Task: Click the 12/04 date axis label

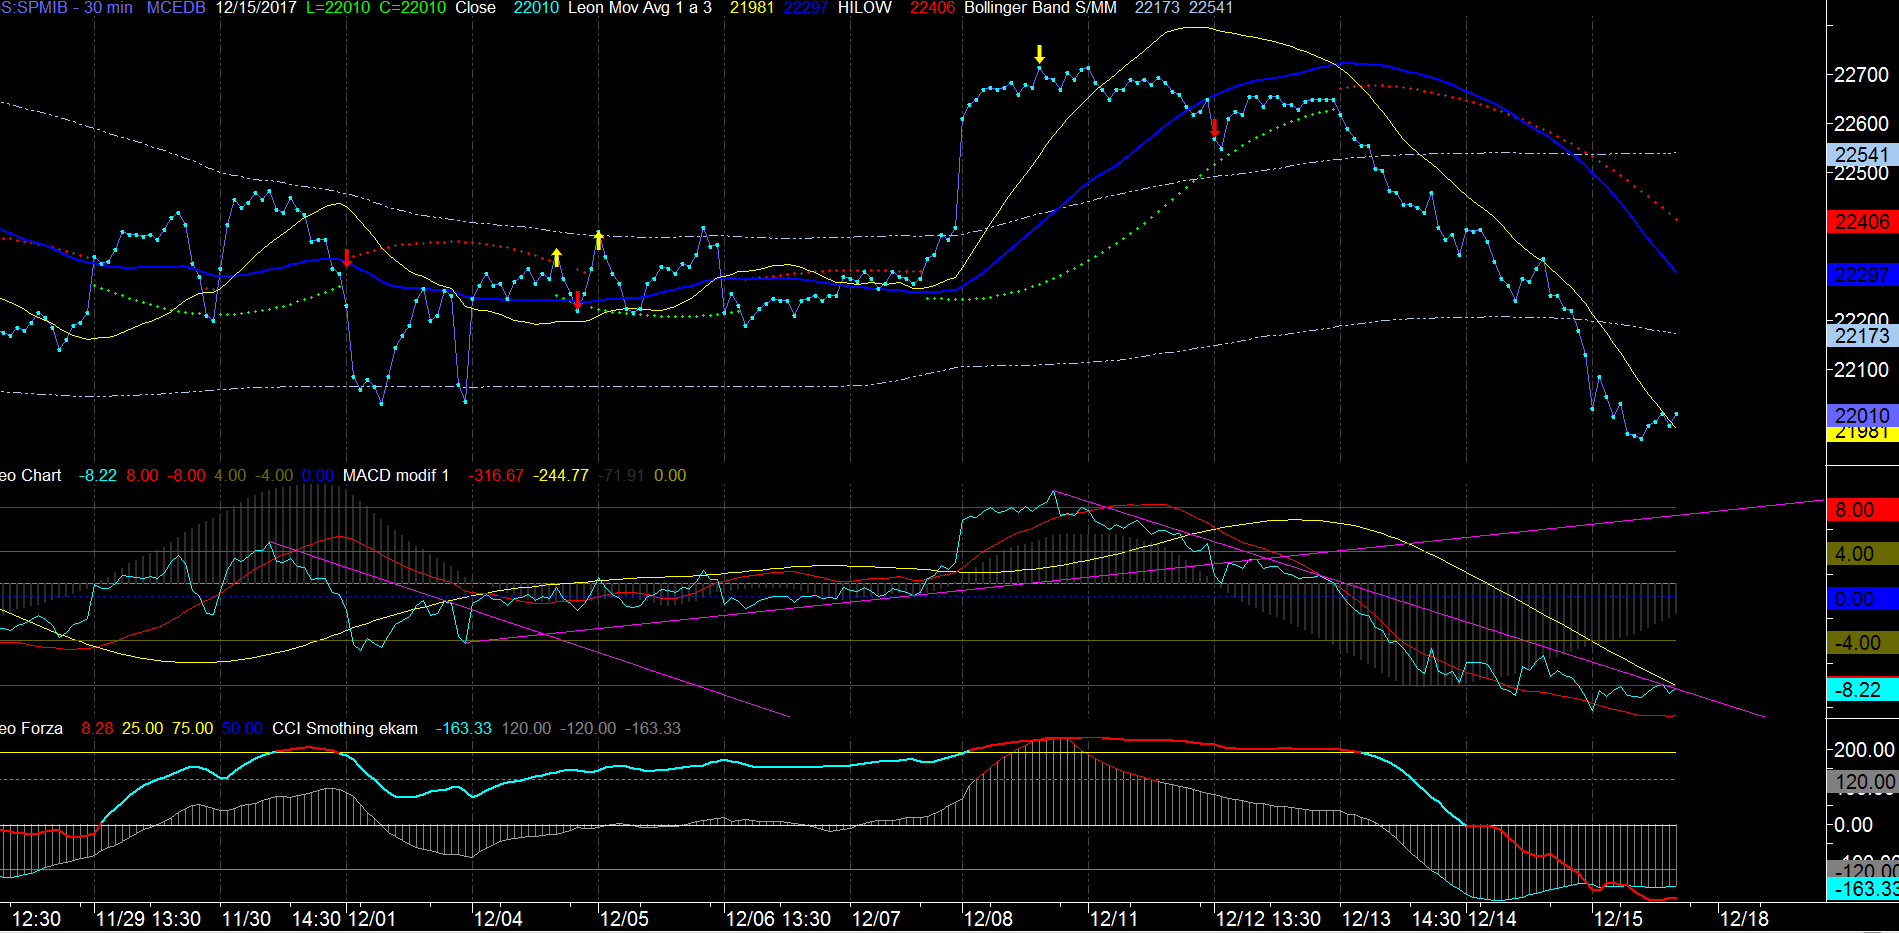Action: pos(498,919)
